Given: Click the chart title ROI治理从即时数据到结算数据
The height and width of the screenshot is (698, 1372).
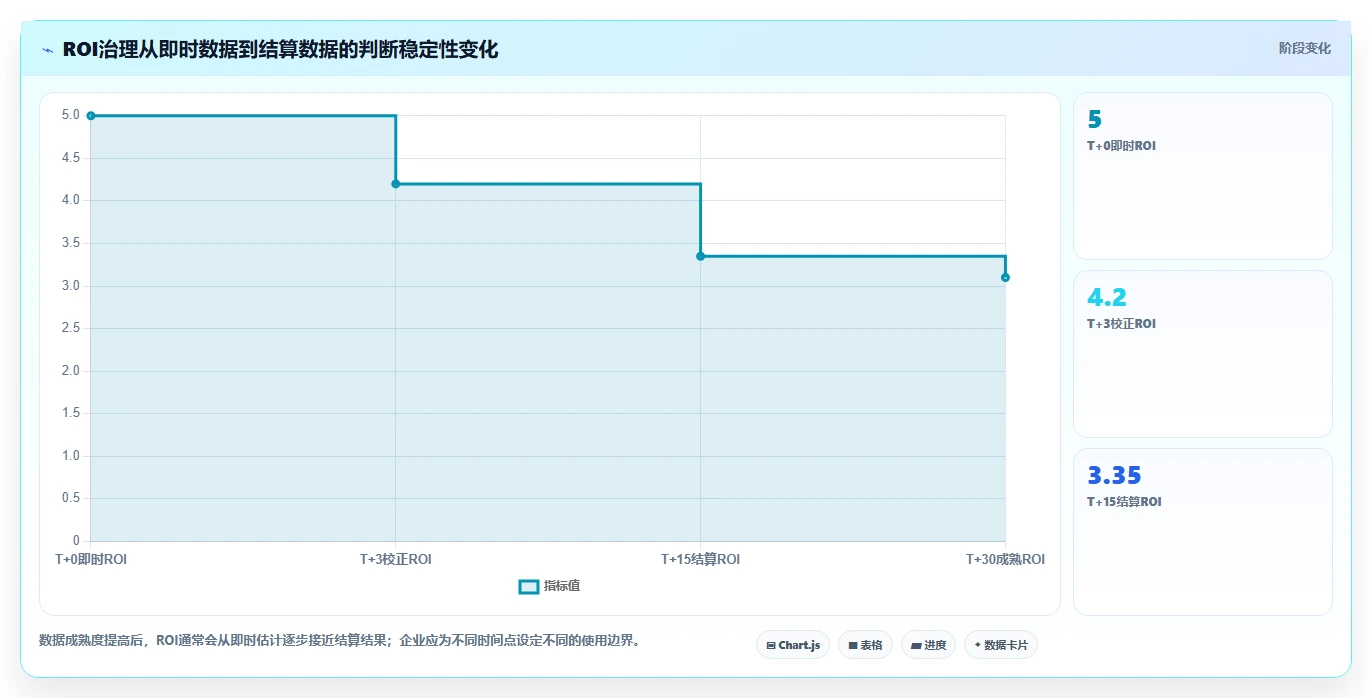Looking at the screenshot, I should tap(280, 49).
